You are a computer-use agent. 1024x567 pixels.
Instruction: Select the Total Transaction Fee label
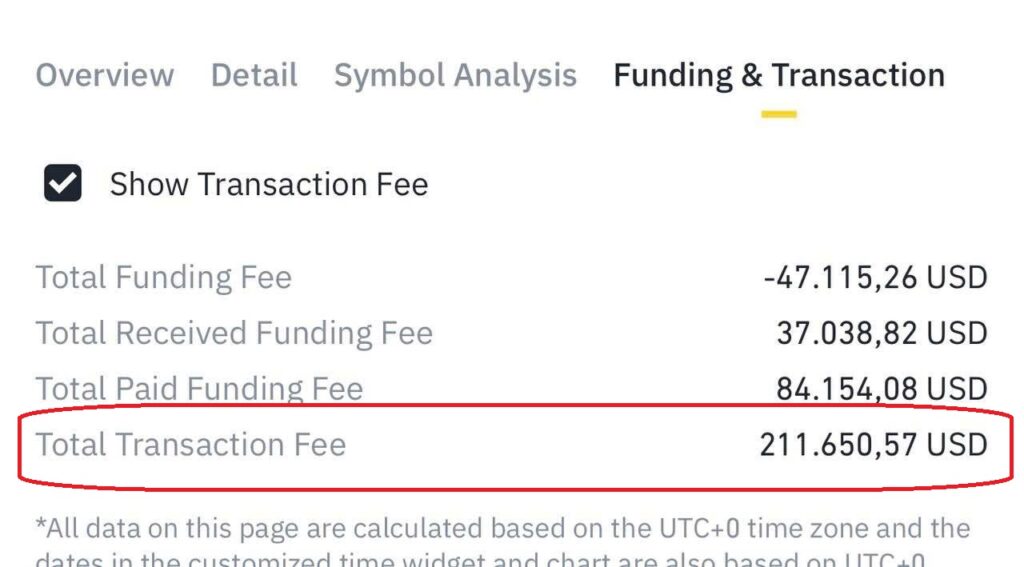tap(191, 445)
